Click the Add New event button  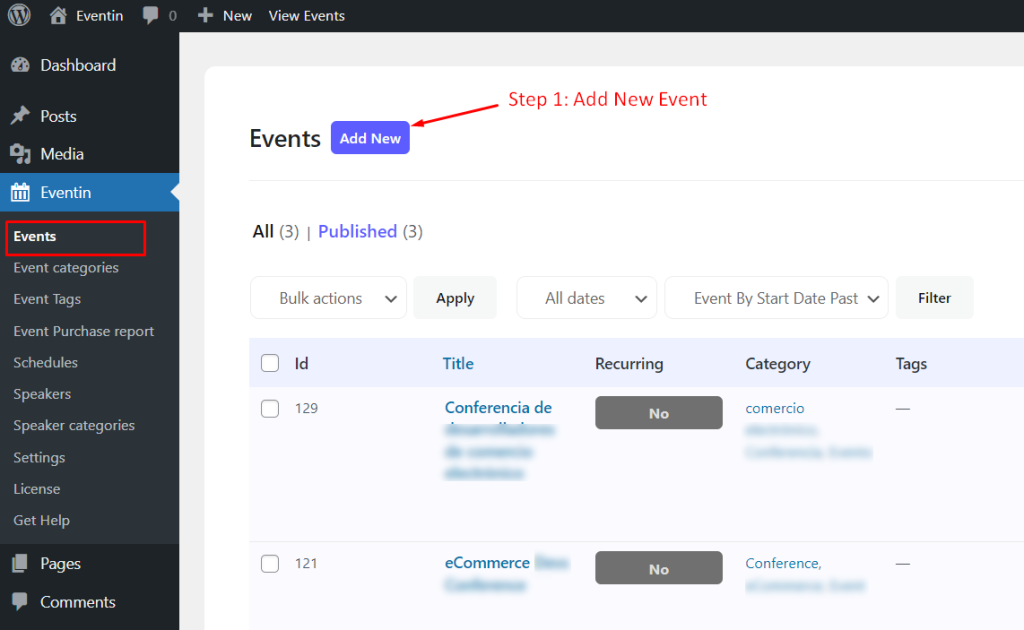pyautogui.click(x=370, y=138)
